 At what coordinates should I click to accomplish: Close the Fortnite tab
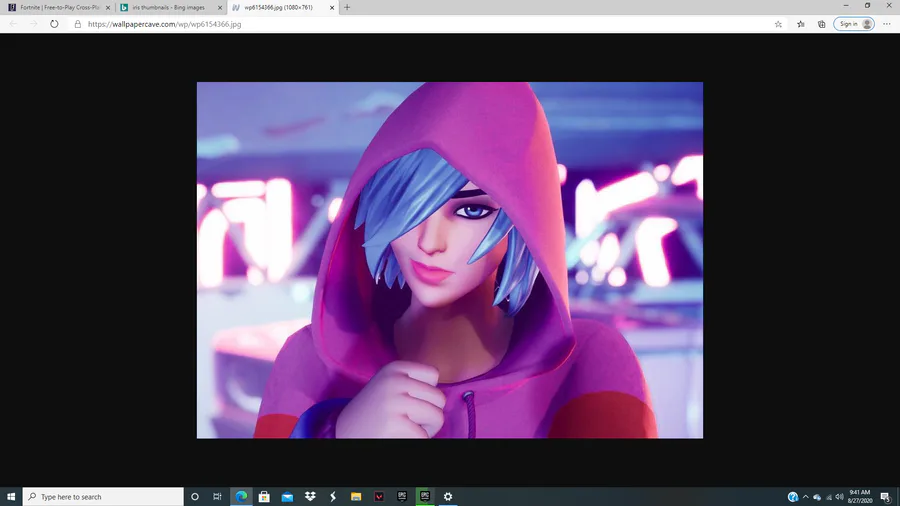pos(108,7)
